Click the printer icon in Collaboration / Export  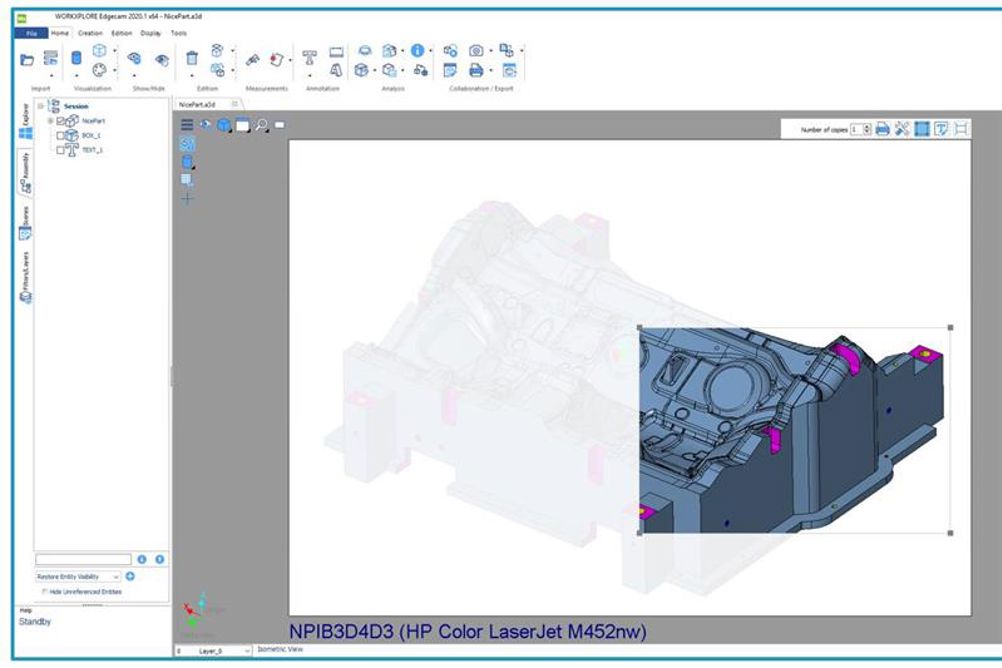pyautogui.click(x=476, y=70)
